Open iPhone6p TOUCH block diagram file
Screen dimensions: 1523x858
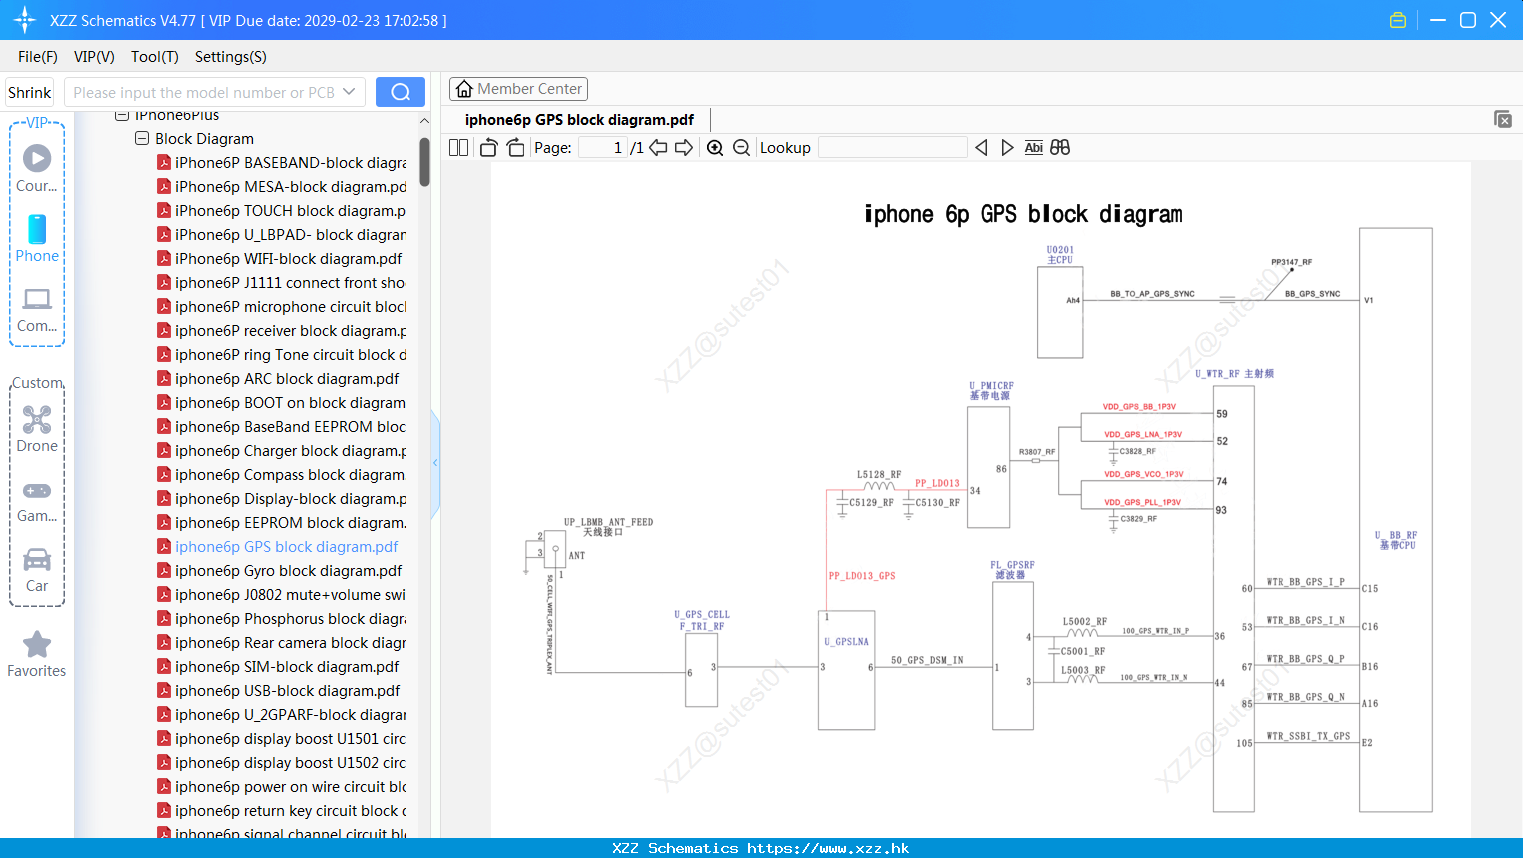pos(281,211)
